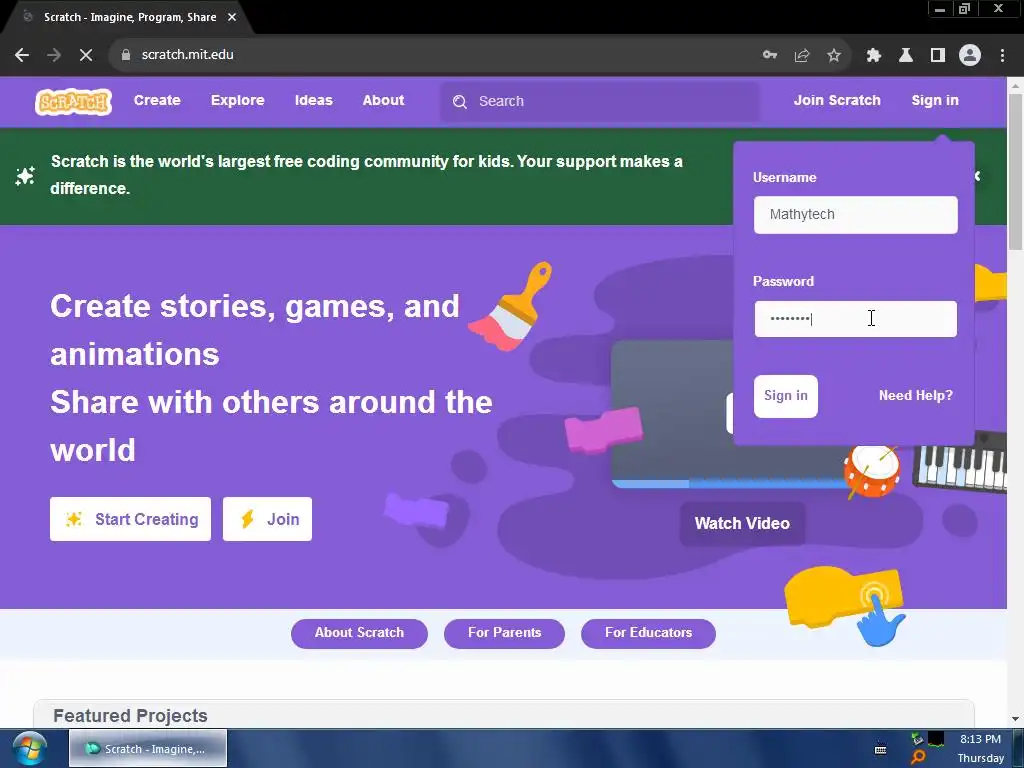1024x768 pixels.
Task: Click the browser forward arrow
Action: [x=54, y=55]
